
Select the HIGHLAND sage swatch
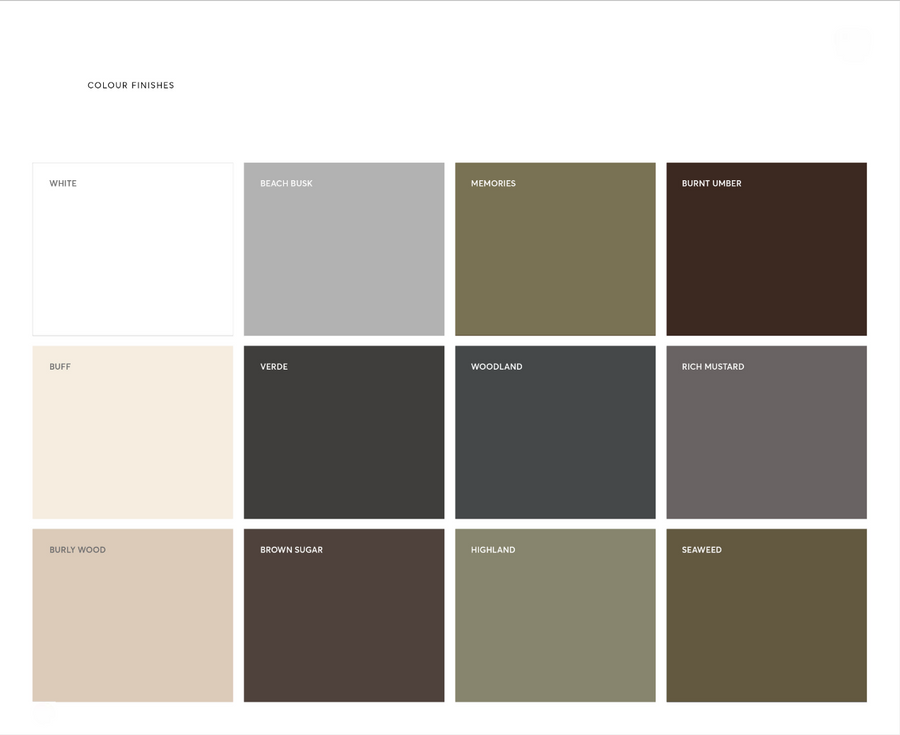(555, 615)
